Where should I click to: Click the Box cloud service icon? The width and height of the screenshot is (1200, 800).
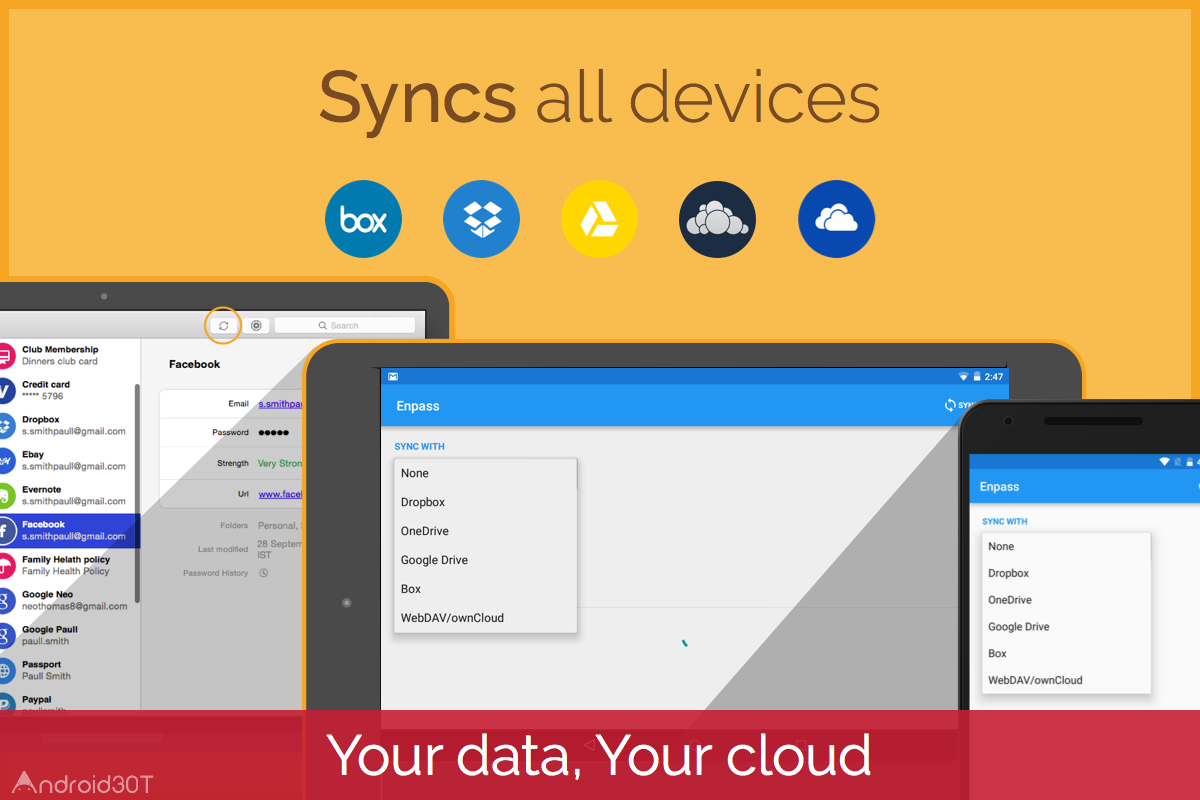pyautogui.click(x=363, y=220)
